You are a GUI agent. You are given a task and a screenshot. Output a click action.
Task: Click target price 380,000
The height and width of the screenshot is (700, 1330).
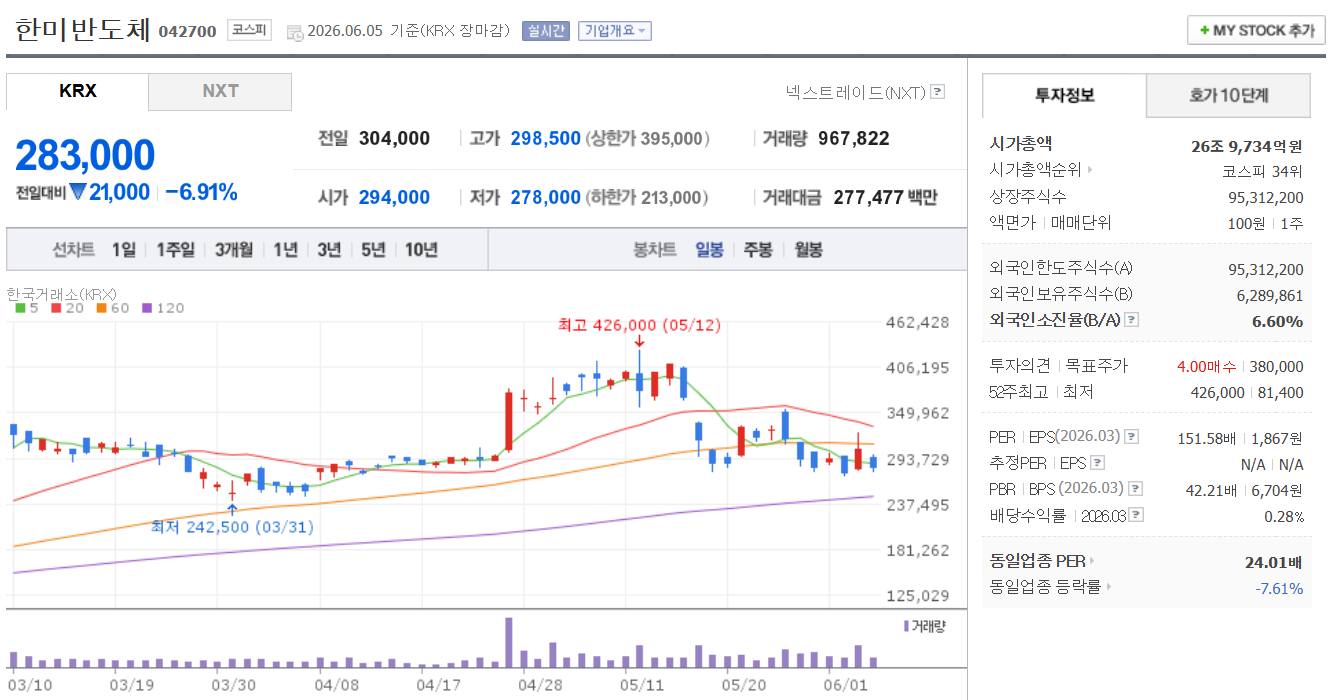coord(1276,367)
